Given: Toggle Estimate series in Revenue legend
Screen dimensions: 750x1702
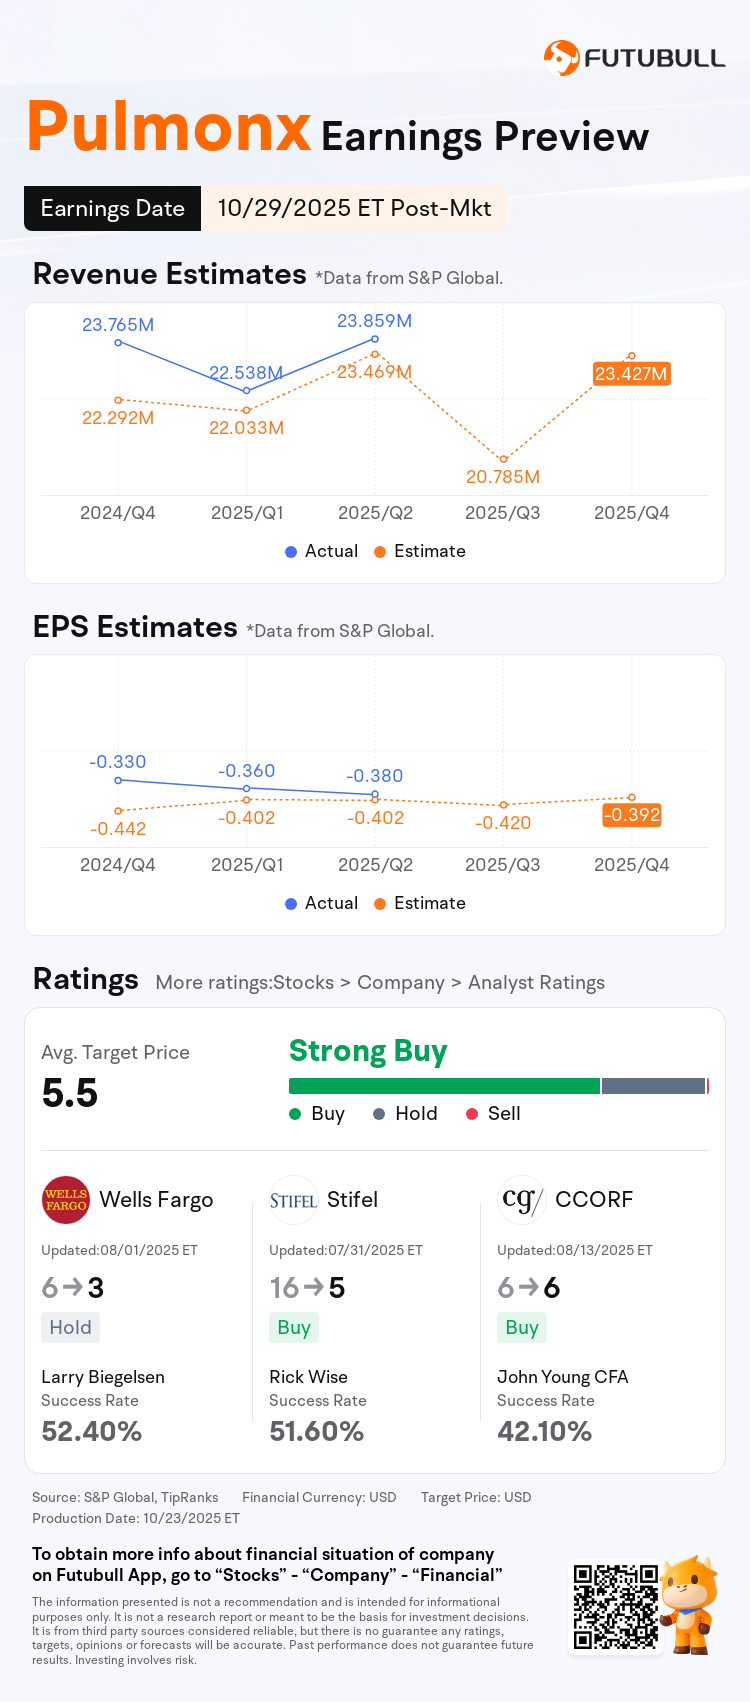Looking at the screenshot, I should tap(420, 551).
